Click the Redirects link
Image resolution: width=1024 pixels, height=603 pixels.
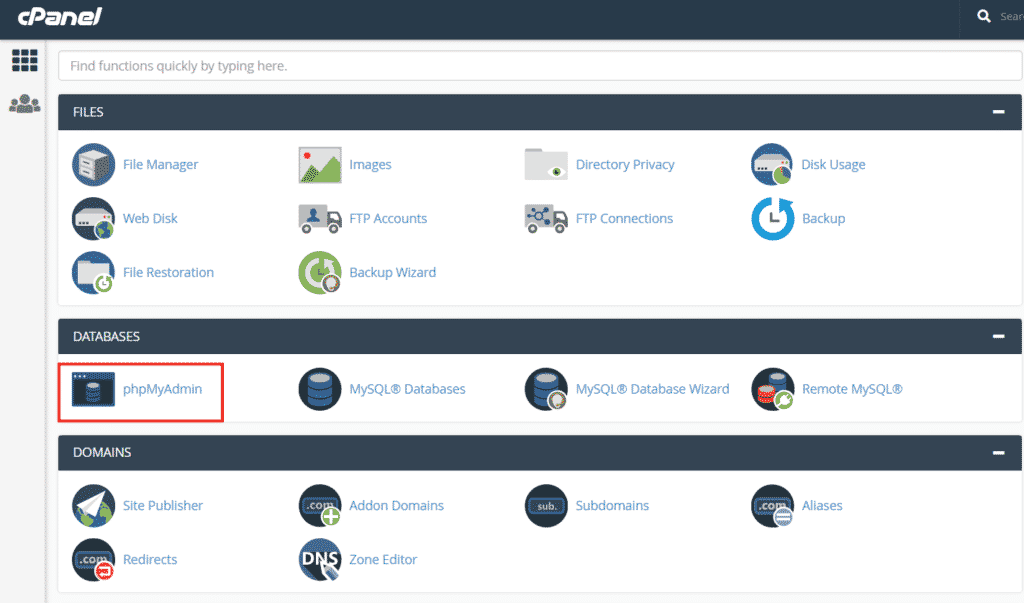point(150,560)
